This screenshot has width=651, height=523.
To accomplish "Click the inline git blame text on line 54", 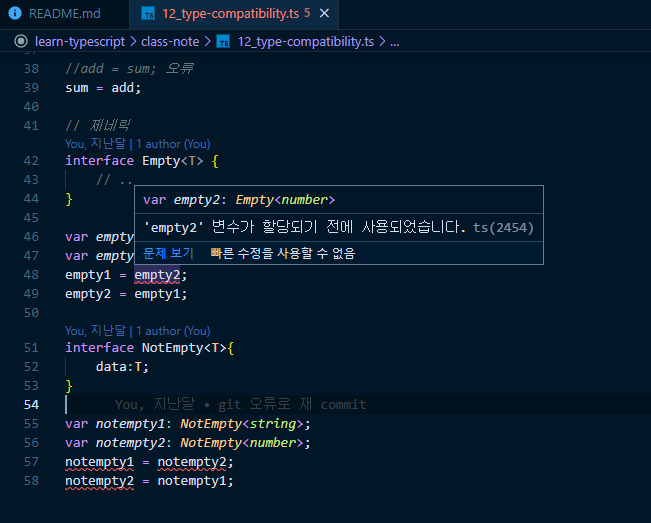I will click(x=240, y=405).
